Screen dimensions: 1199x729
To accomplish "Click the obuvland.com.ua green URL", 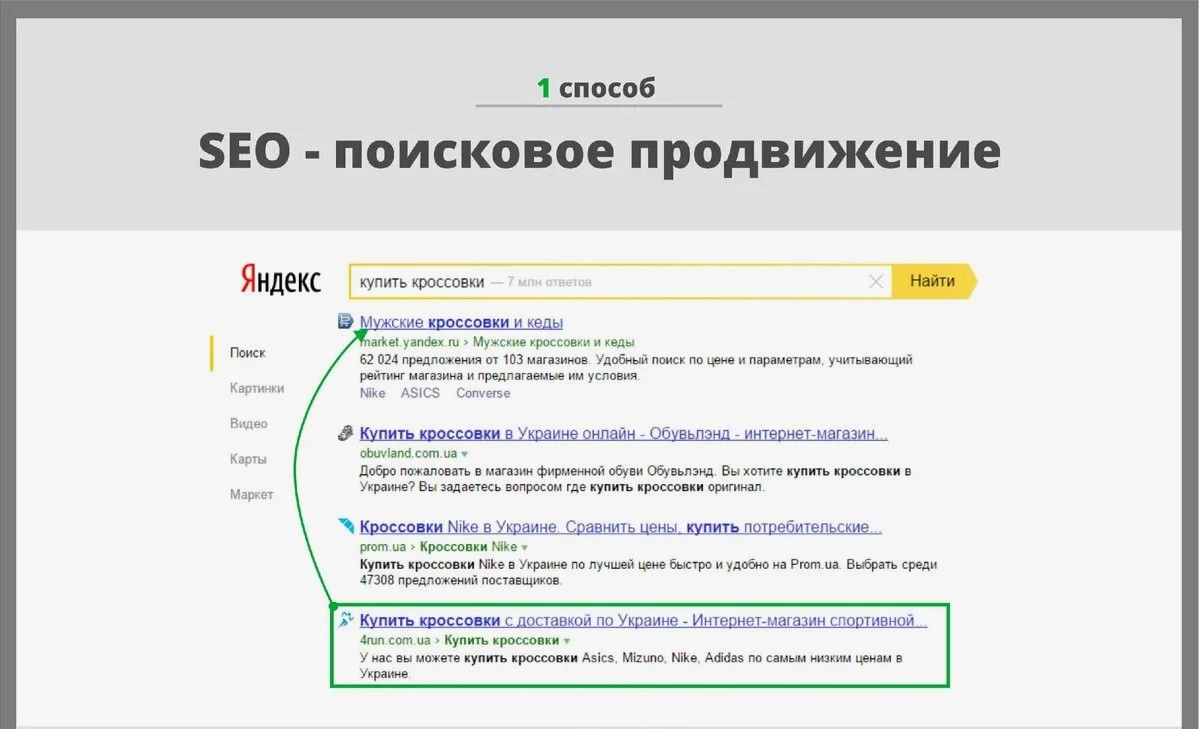I will (x=408, y=454).
